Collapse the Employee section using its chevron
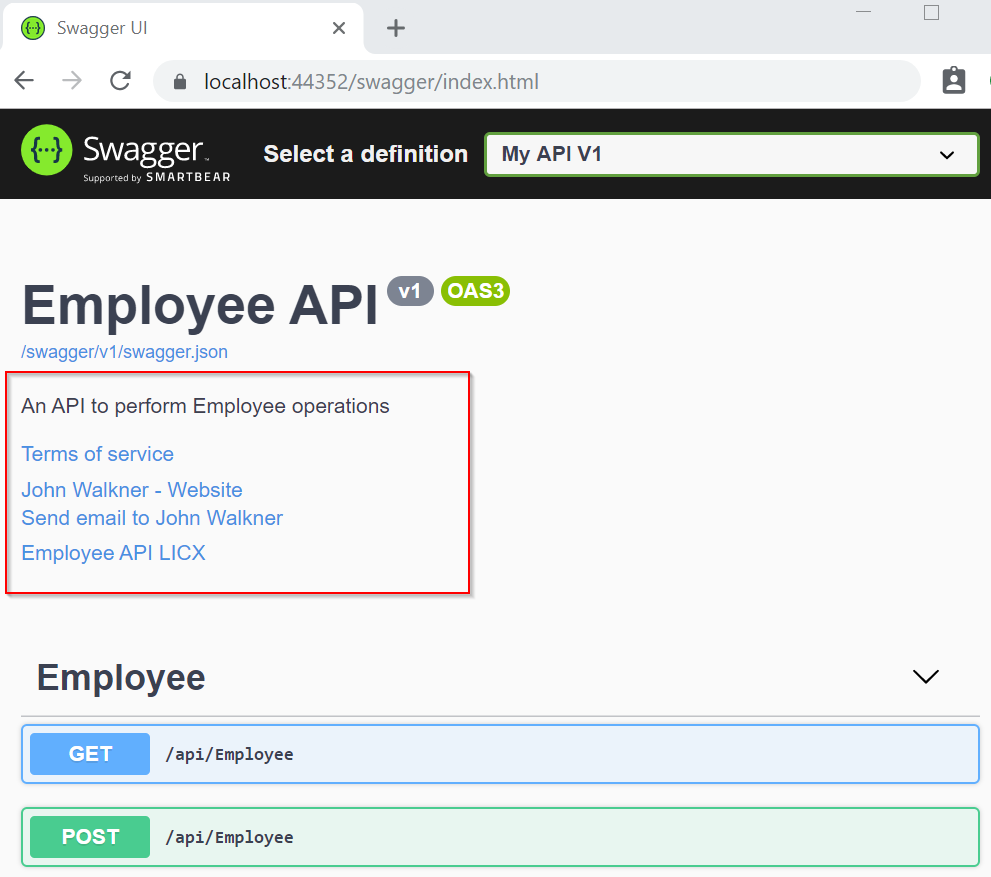 pos(925,677)
